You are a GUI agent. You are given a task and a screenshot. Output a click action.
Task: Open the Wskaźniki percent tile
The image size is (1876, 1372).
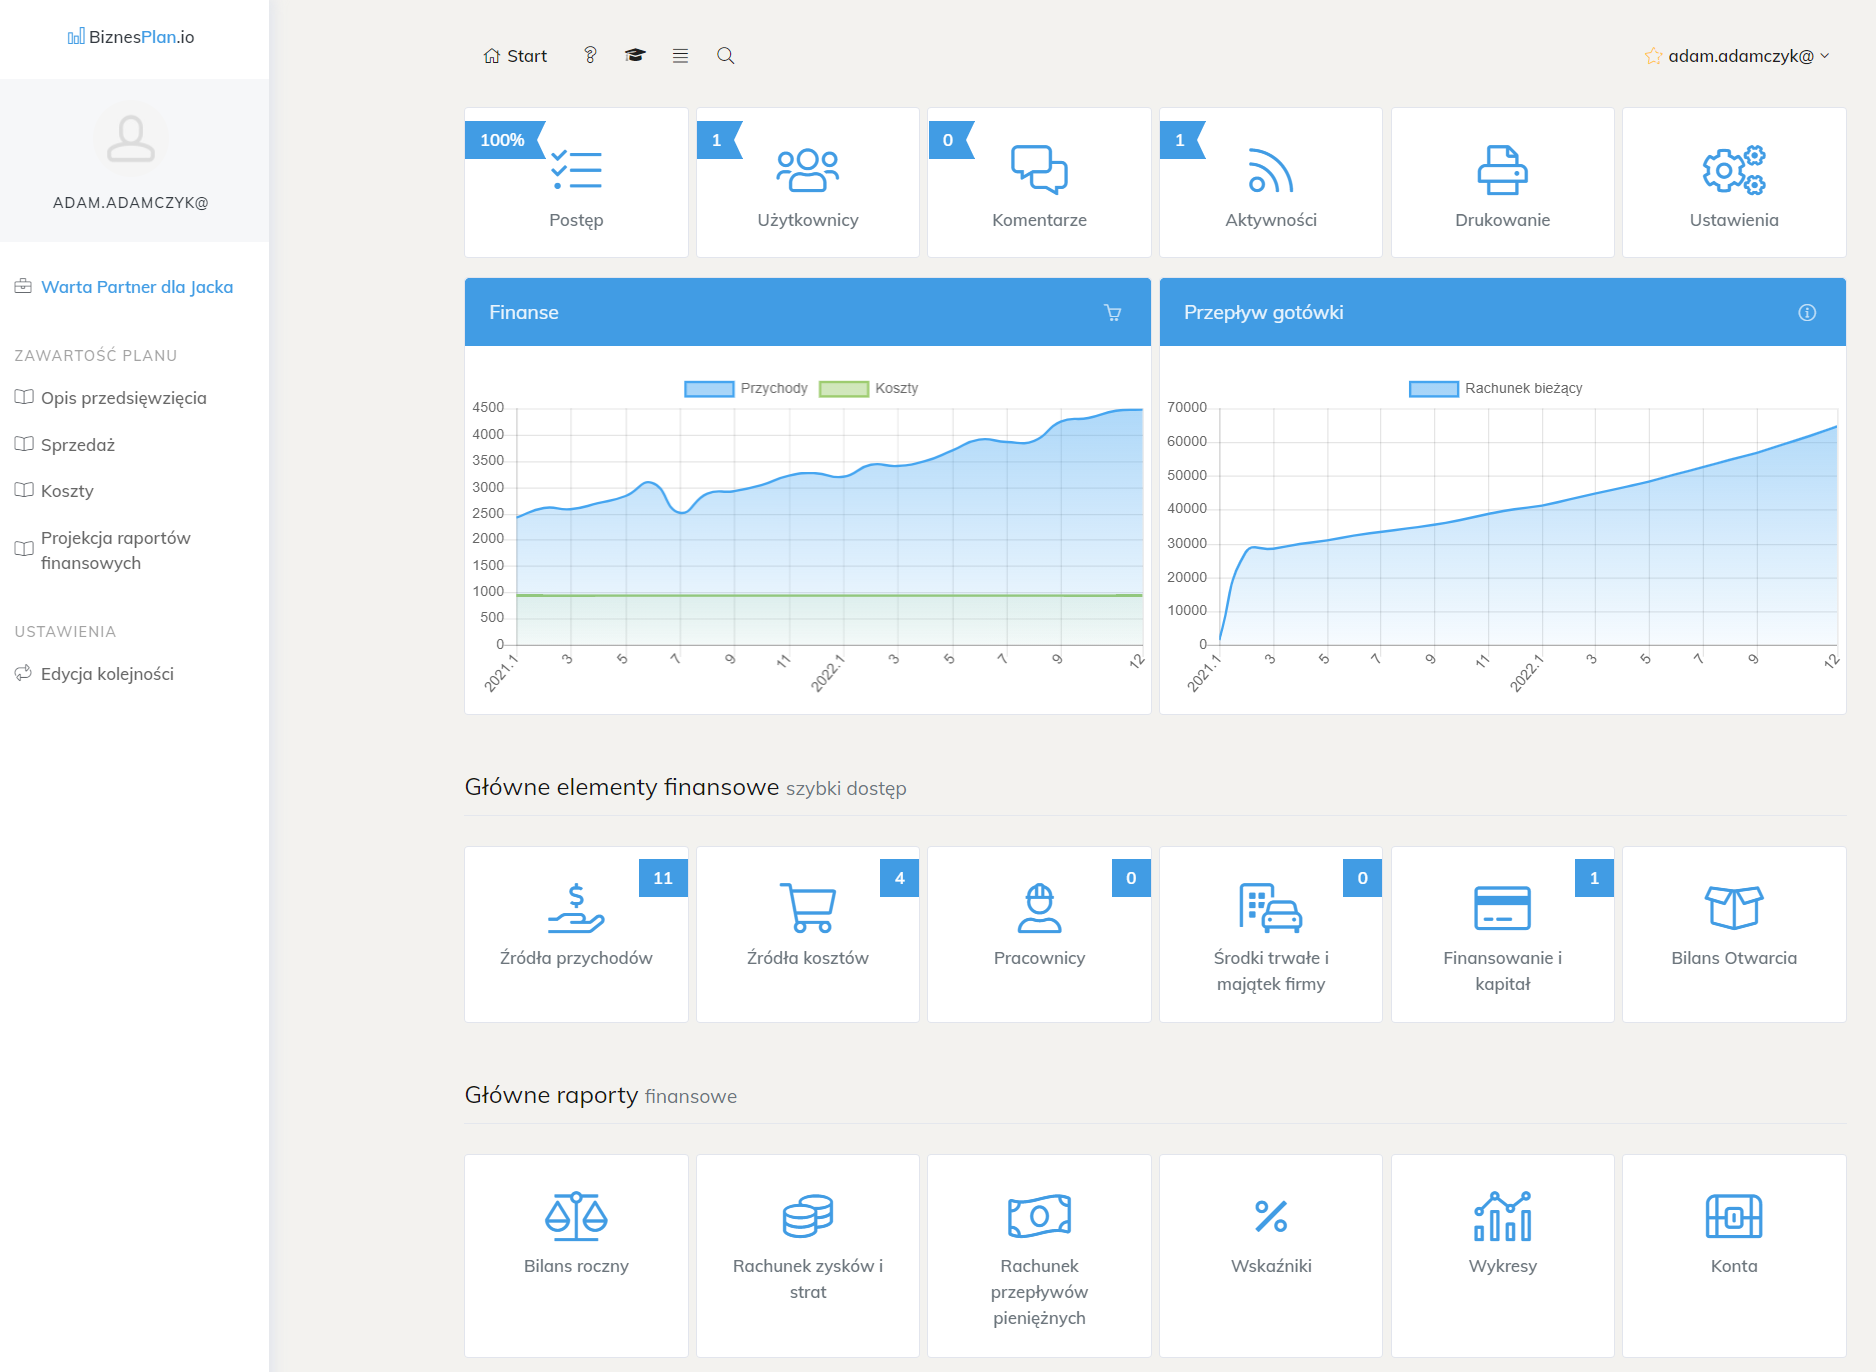(1271, 1256)
